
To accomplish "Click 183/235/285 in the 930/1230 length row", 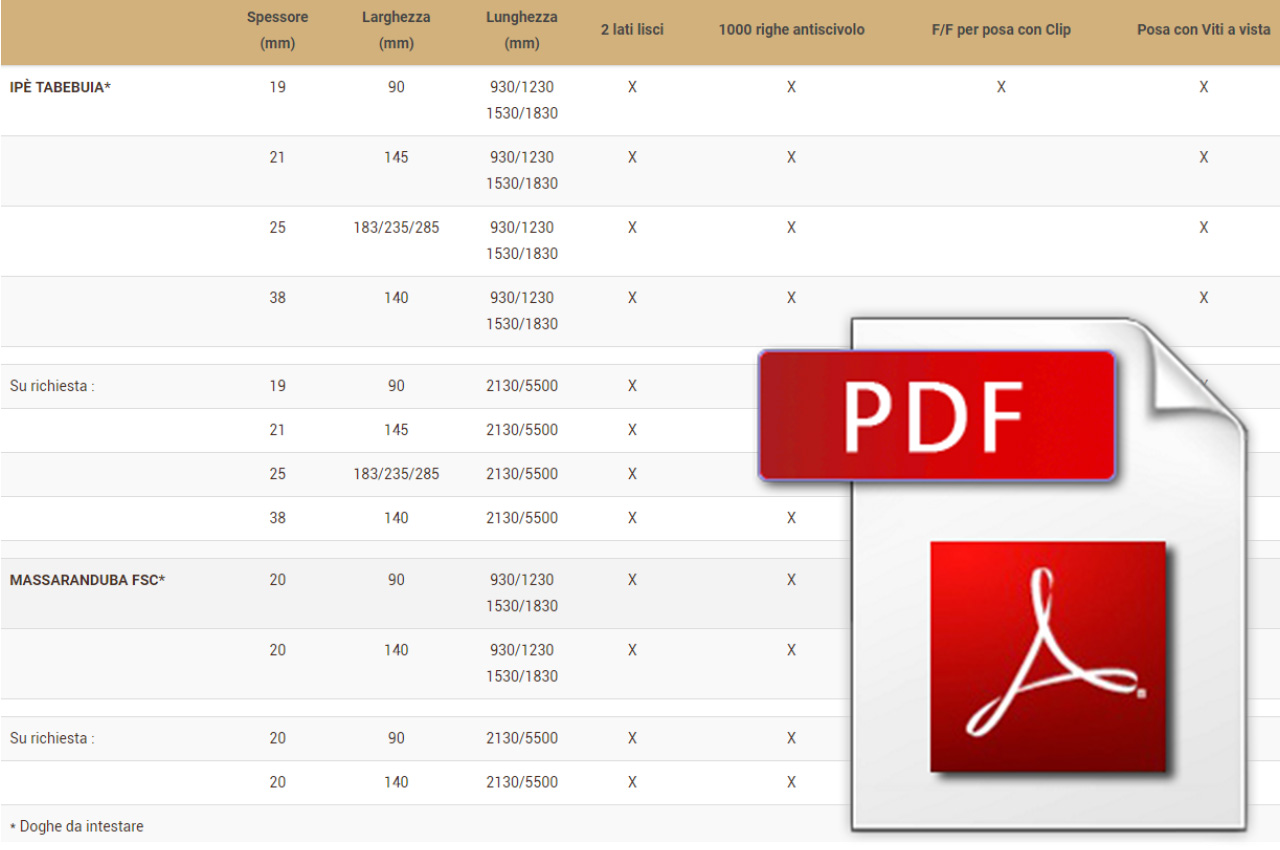I will coord(396,227).
